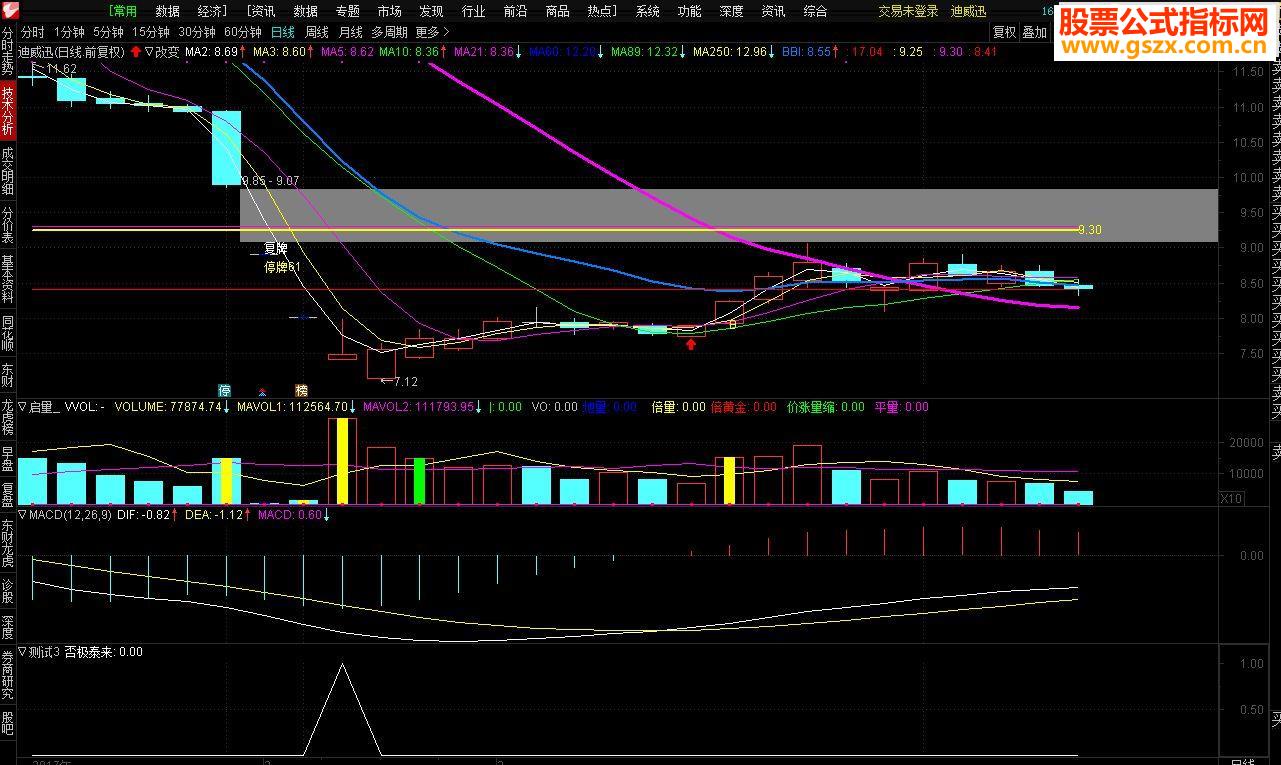Screen dimensions: 1281x765
Task: Open the 经济 menu
Action: tap(211, 11)
